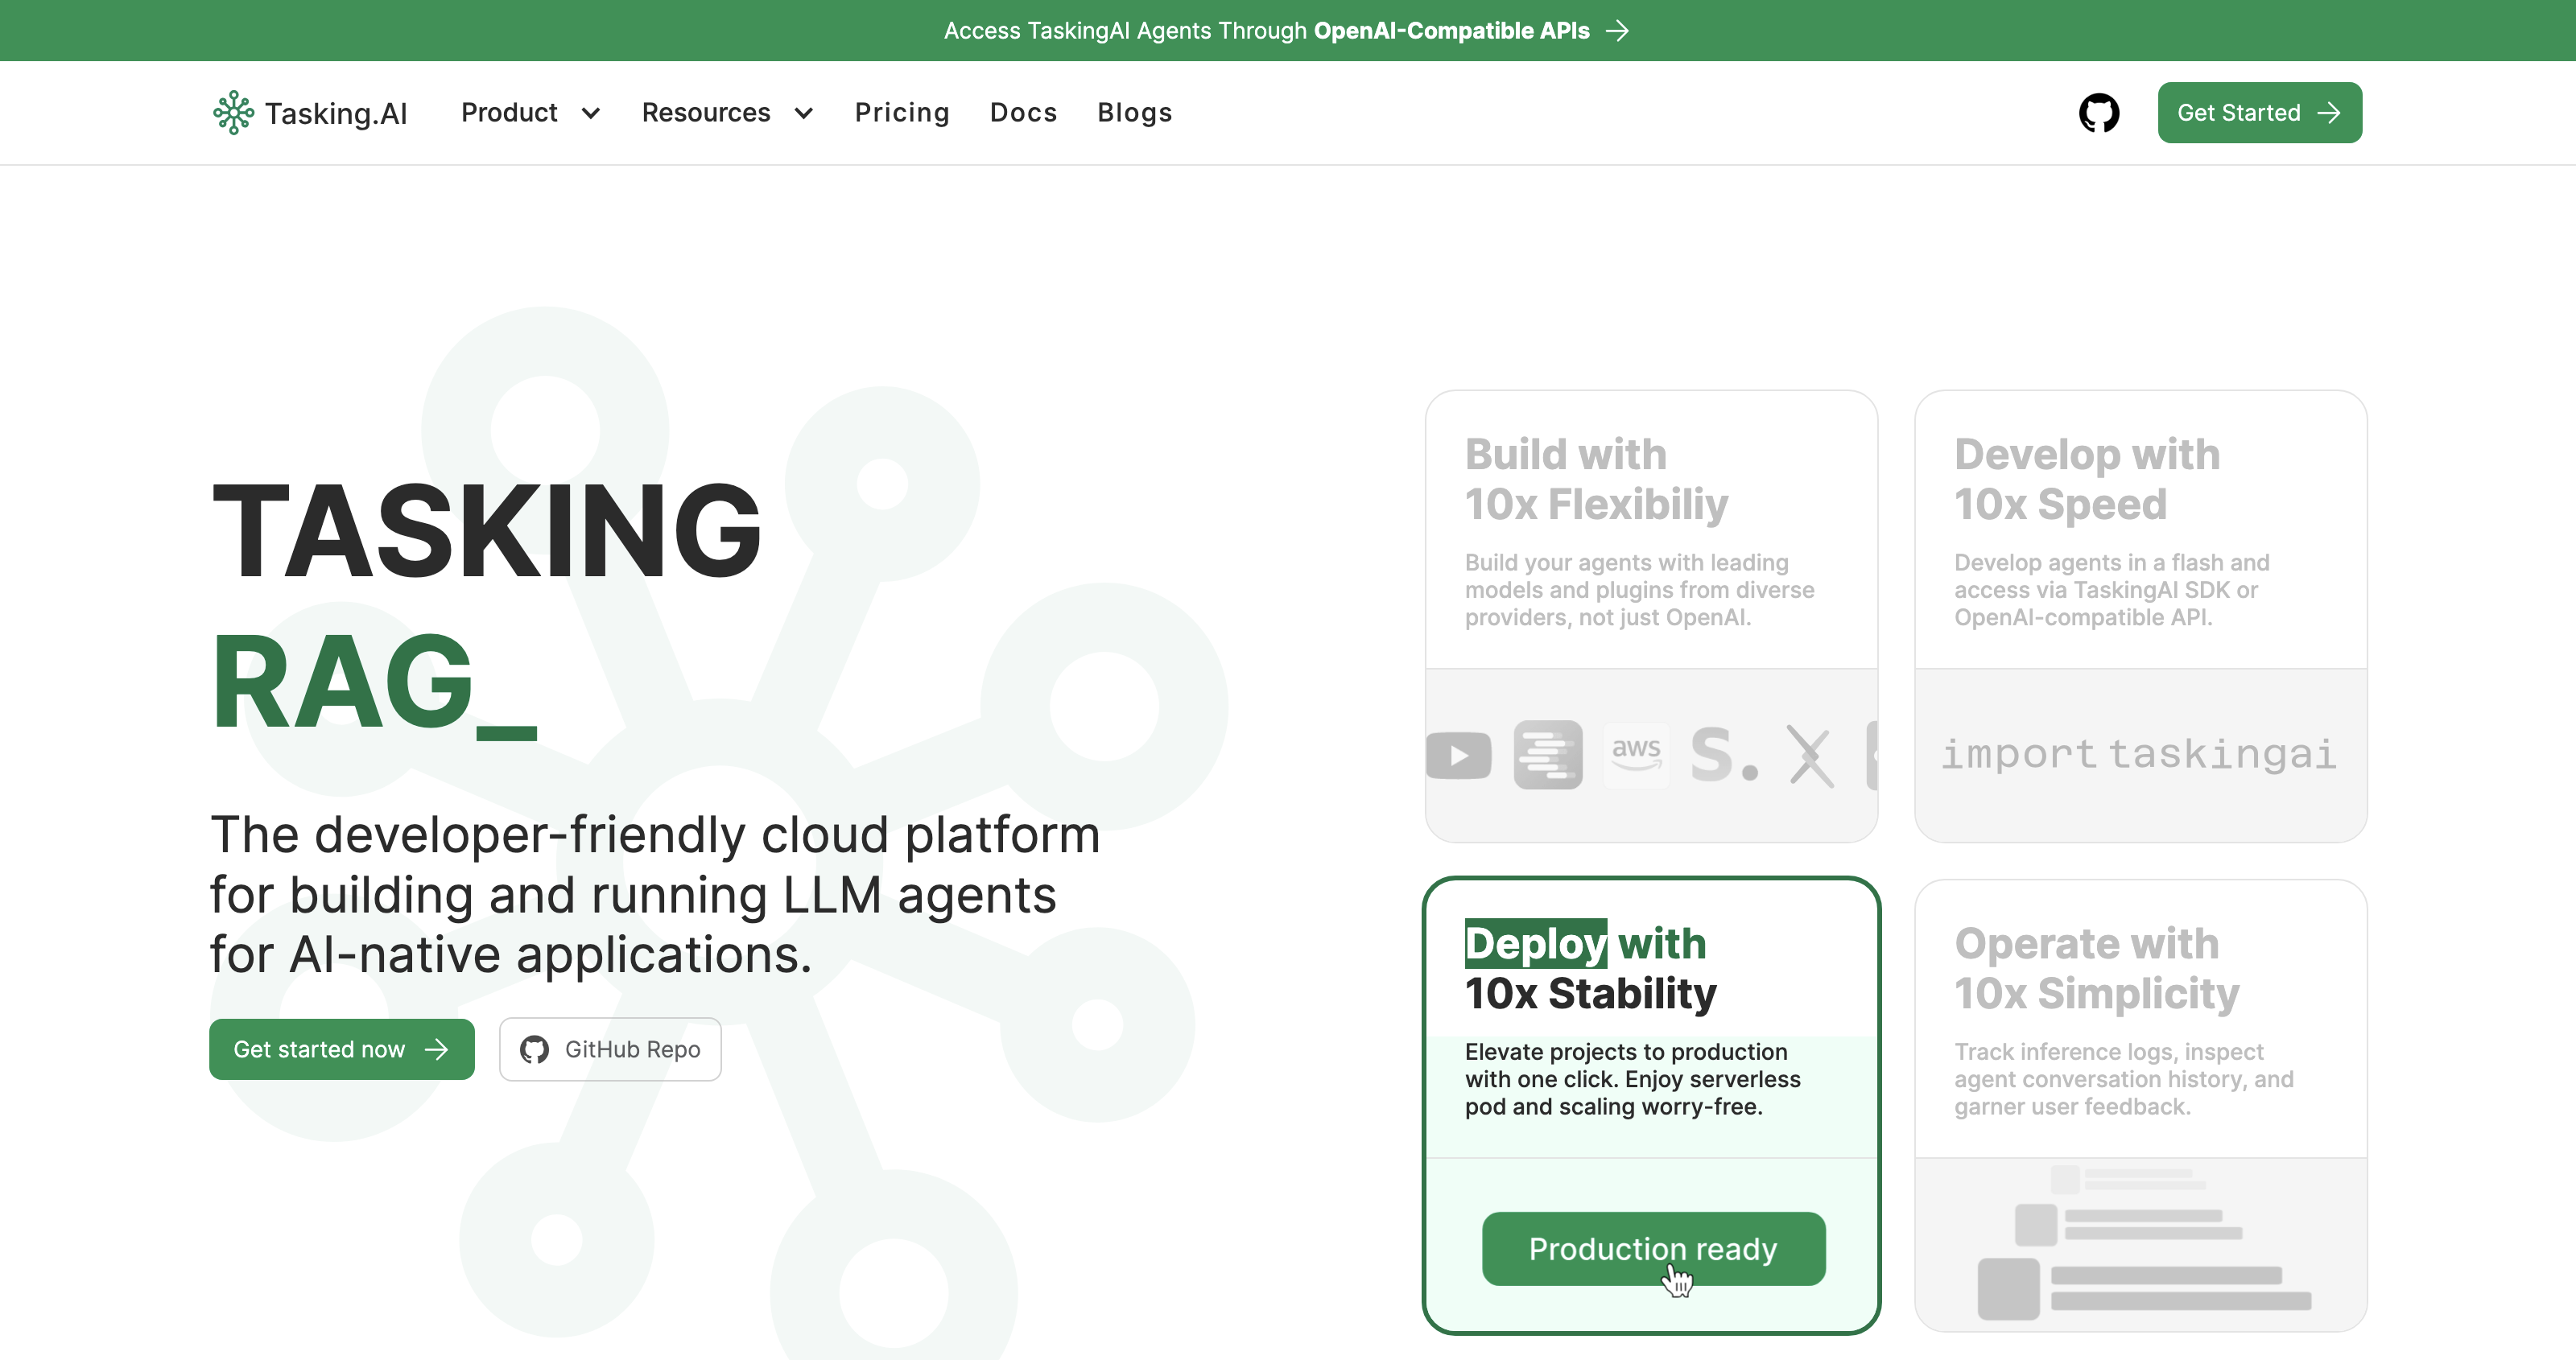The image size is (2576, 1360).
Task: Expand the Product dropdown chevron
Action: (591, 113)
